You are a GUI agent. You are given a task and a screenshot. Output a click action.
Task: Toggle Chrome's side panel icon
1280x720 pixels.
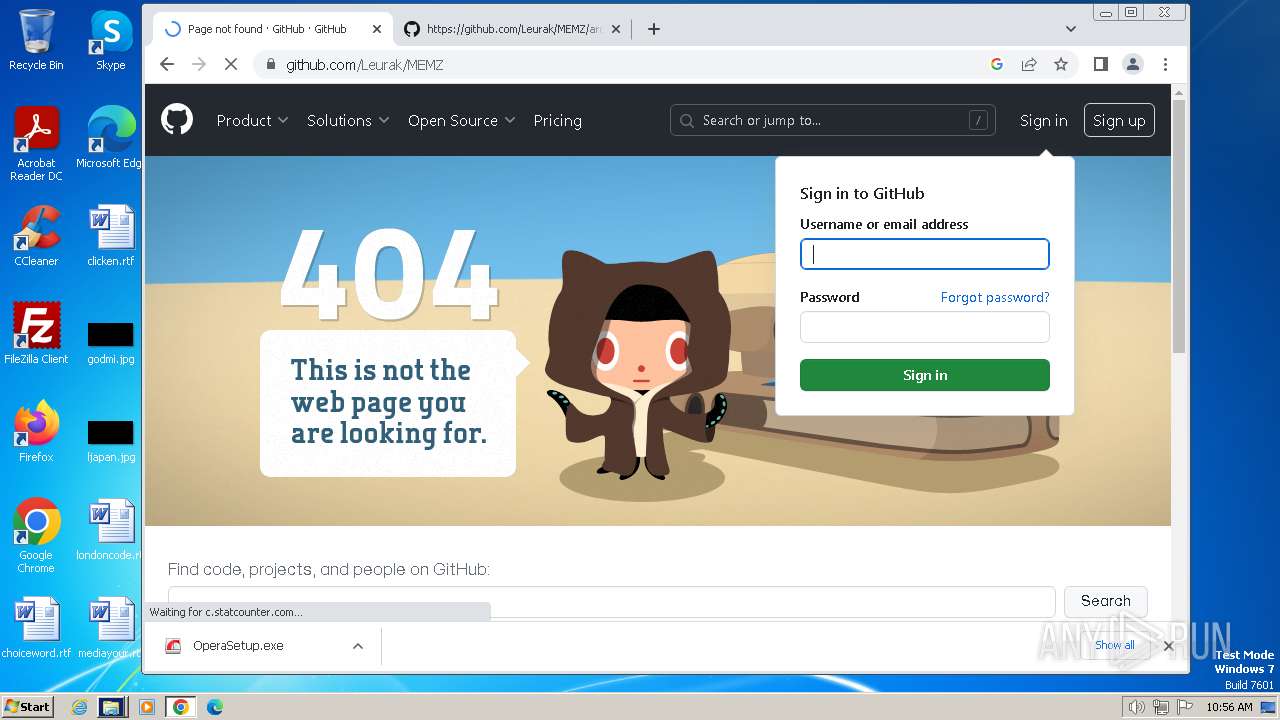pos(1101,64)
